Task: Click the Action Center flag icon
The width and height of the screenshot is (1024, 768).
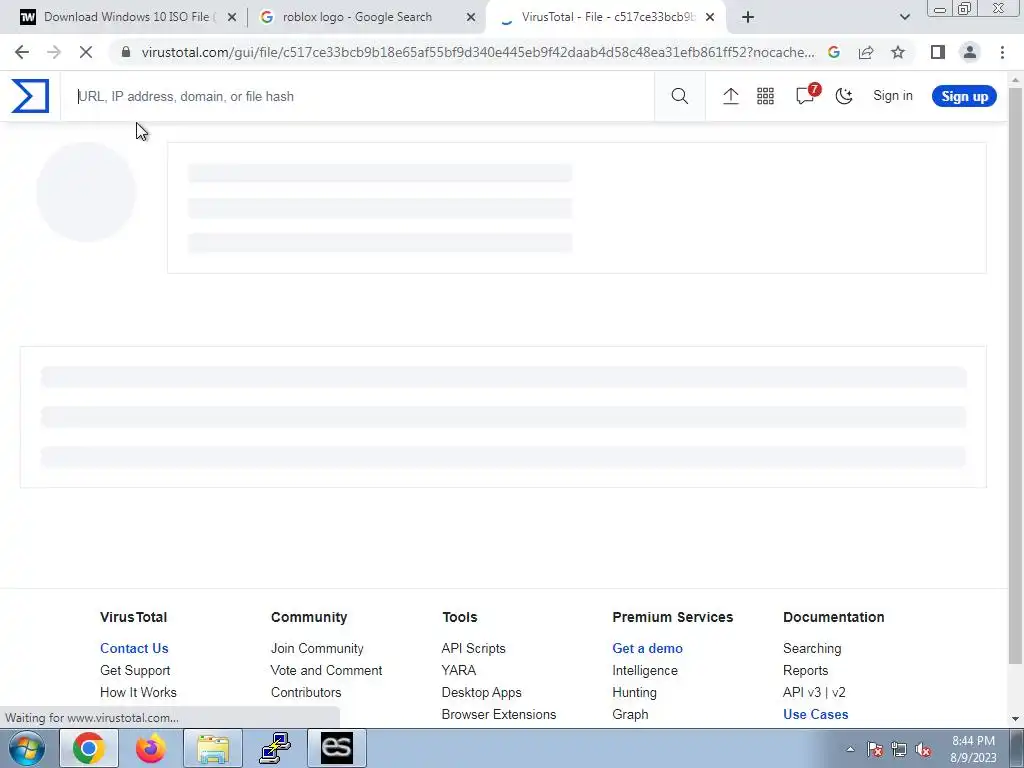Action: coord(875,750)
